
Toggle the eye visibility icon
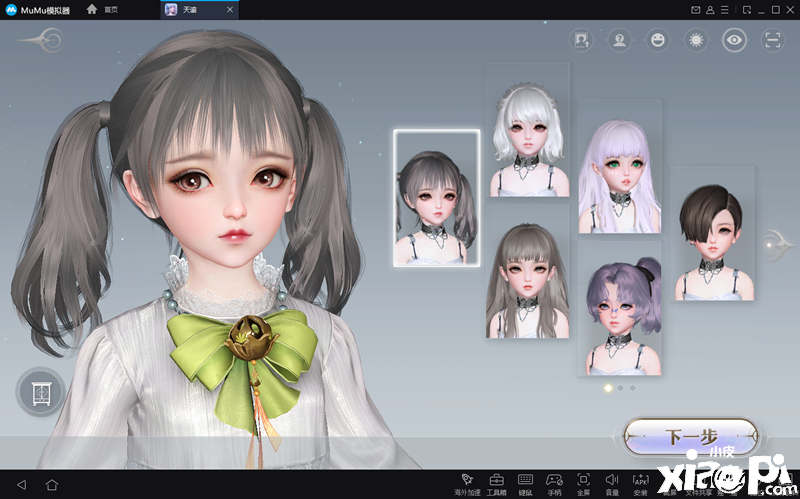734,40
